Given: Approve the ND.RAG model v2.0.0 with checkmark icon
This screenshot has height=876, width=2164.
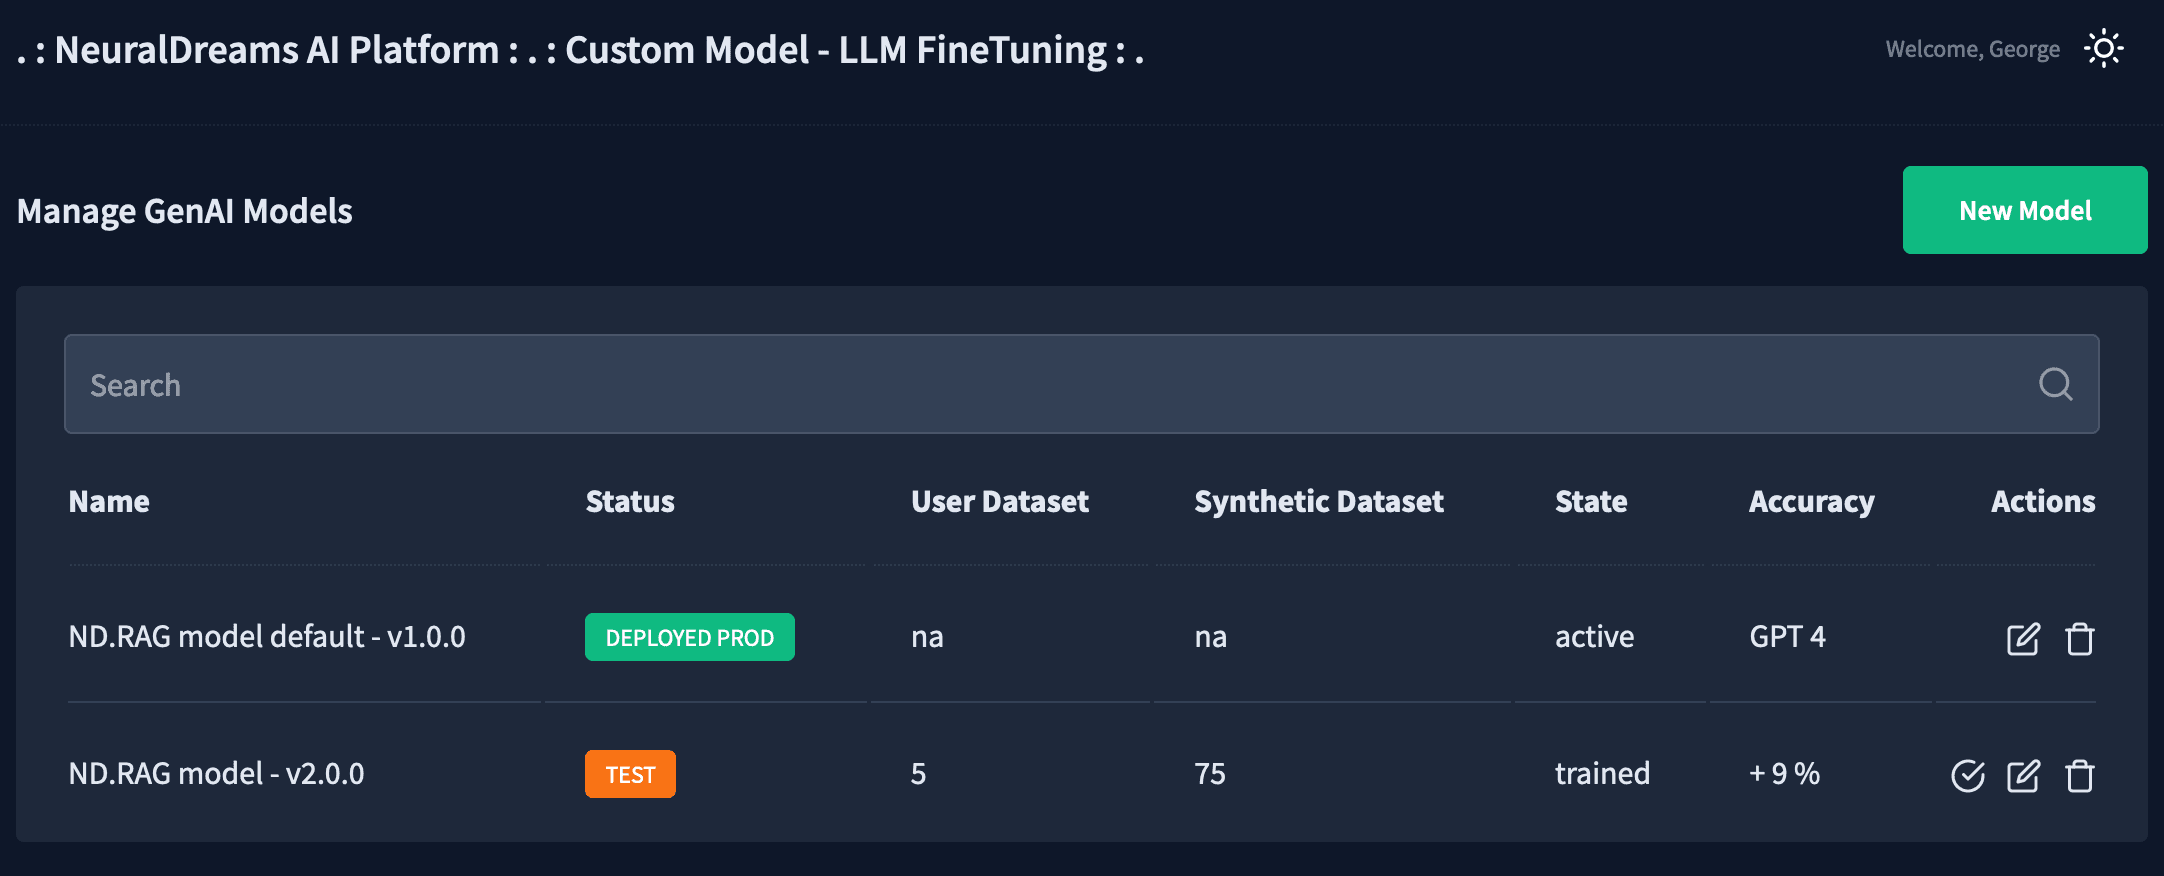Looking at the screenshot, I should [x=1967, y=776].
